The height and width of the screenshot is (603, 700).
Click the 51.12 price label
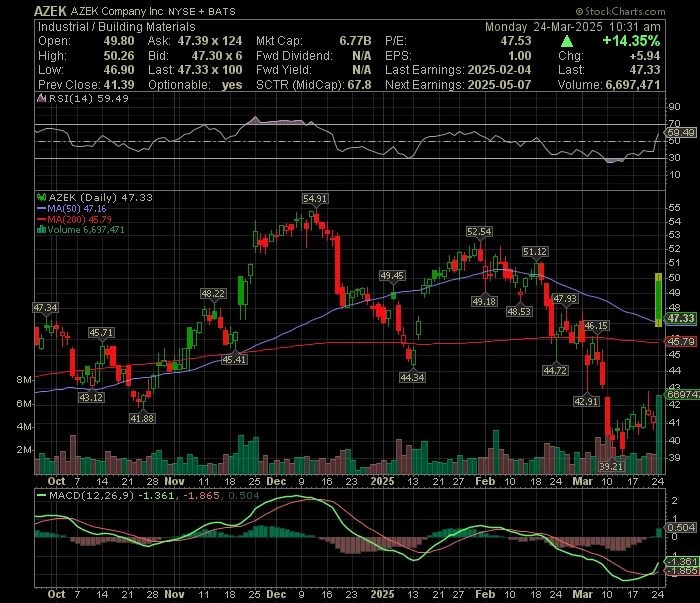click(x=535, y=252)
